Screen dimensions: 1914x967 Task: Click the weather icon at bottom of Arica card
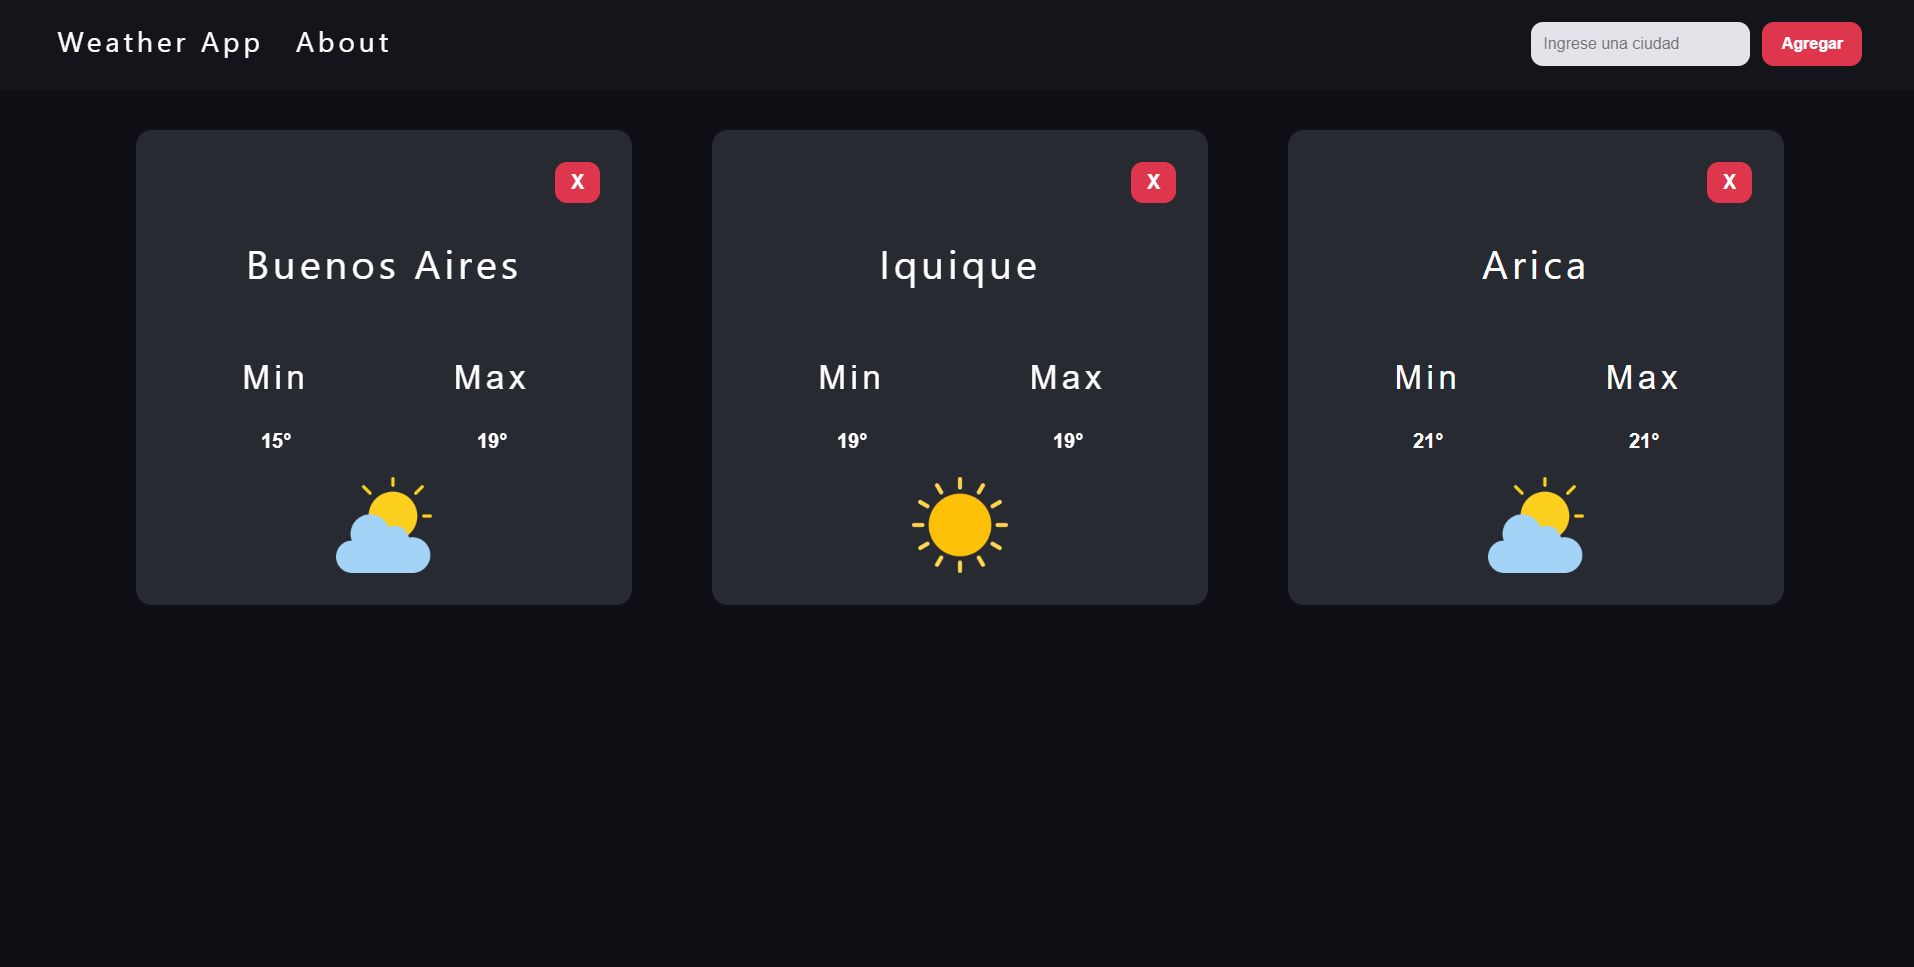coord(1535,523)
